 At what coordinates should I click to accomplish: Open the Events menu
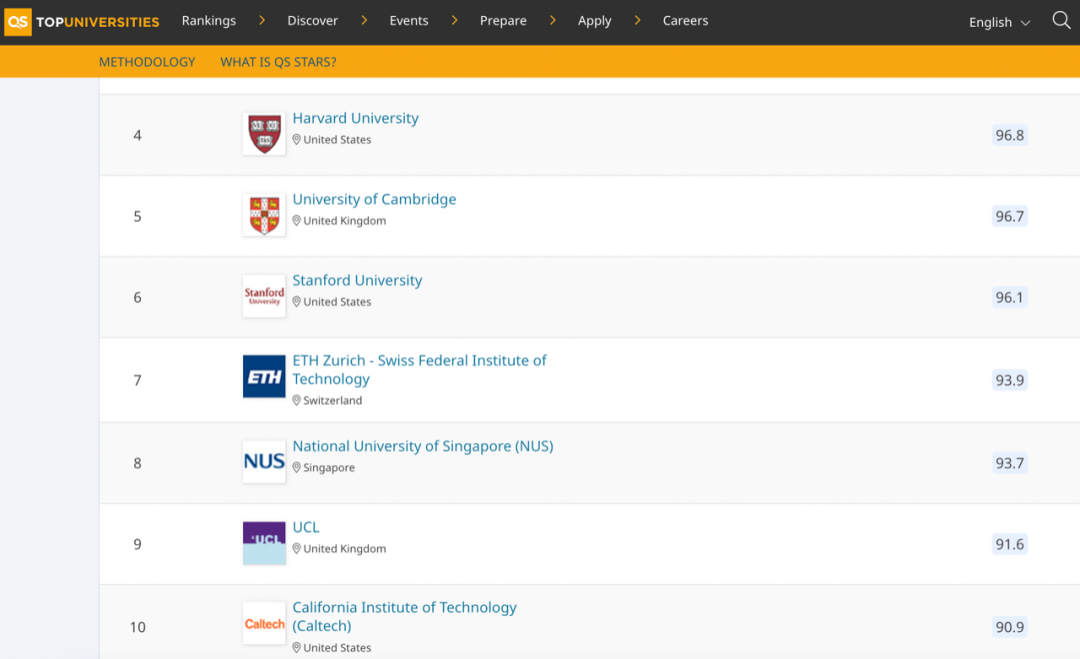pos(409,21)
